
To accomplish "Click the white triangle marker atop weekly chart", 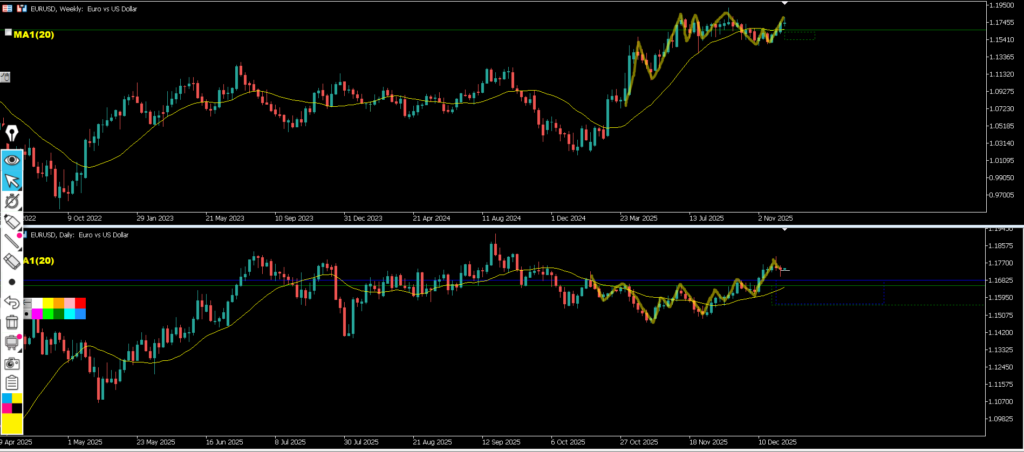I will [784, 5].
